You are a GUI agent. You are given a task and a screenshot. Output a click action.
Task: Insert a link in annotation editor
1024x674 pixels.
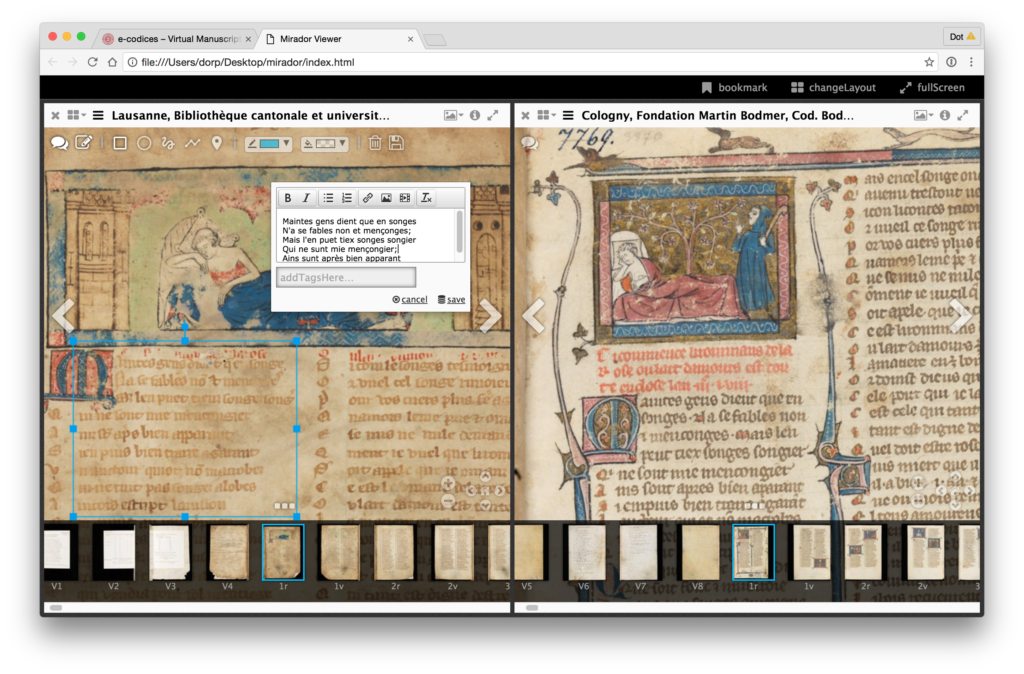(368, 198)
